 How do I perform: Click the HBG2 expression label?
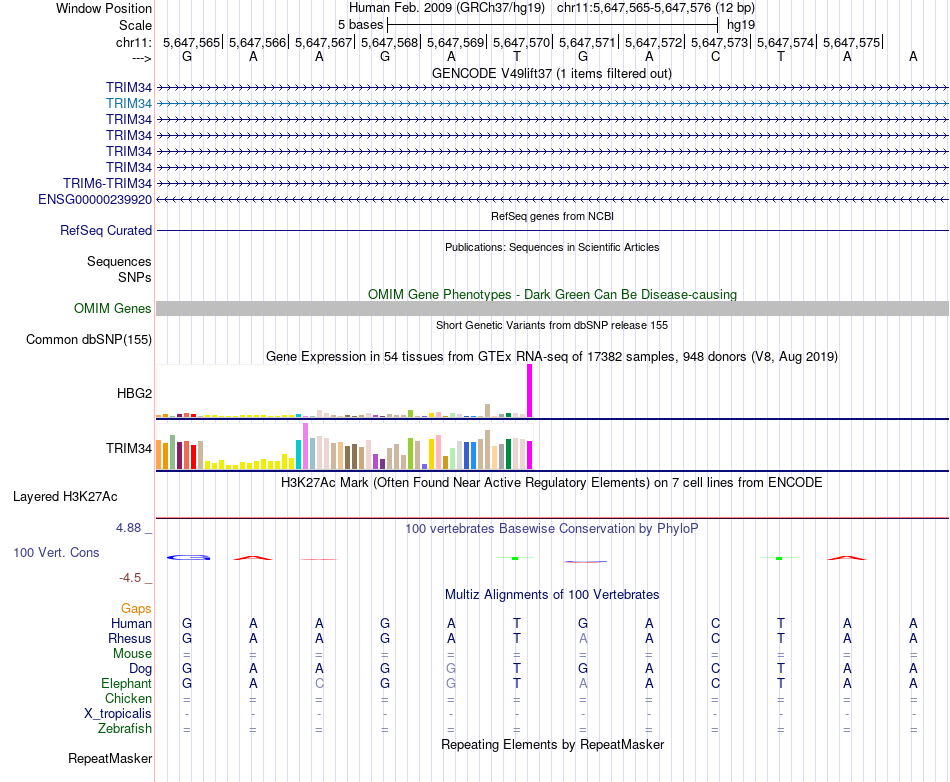135,394
